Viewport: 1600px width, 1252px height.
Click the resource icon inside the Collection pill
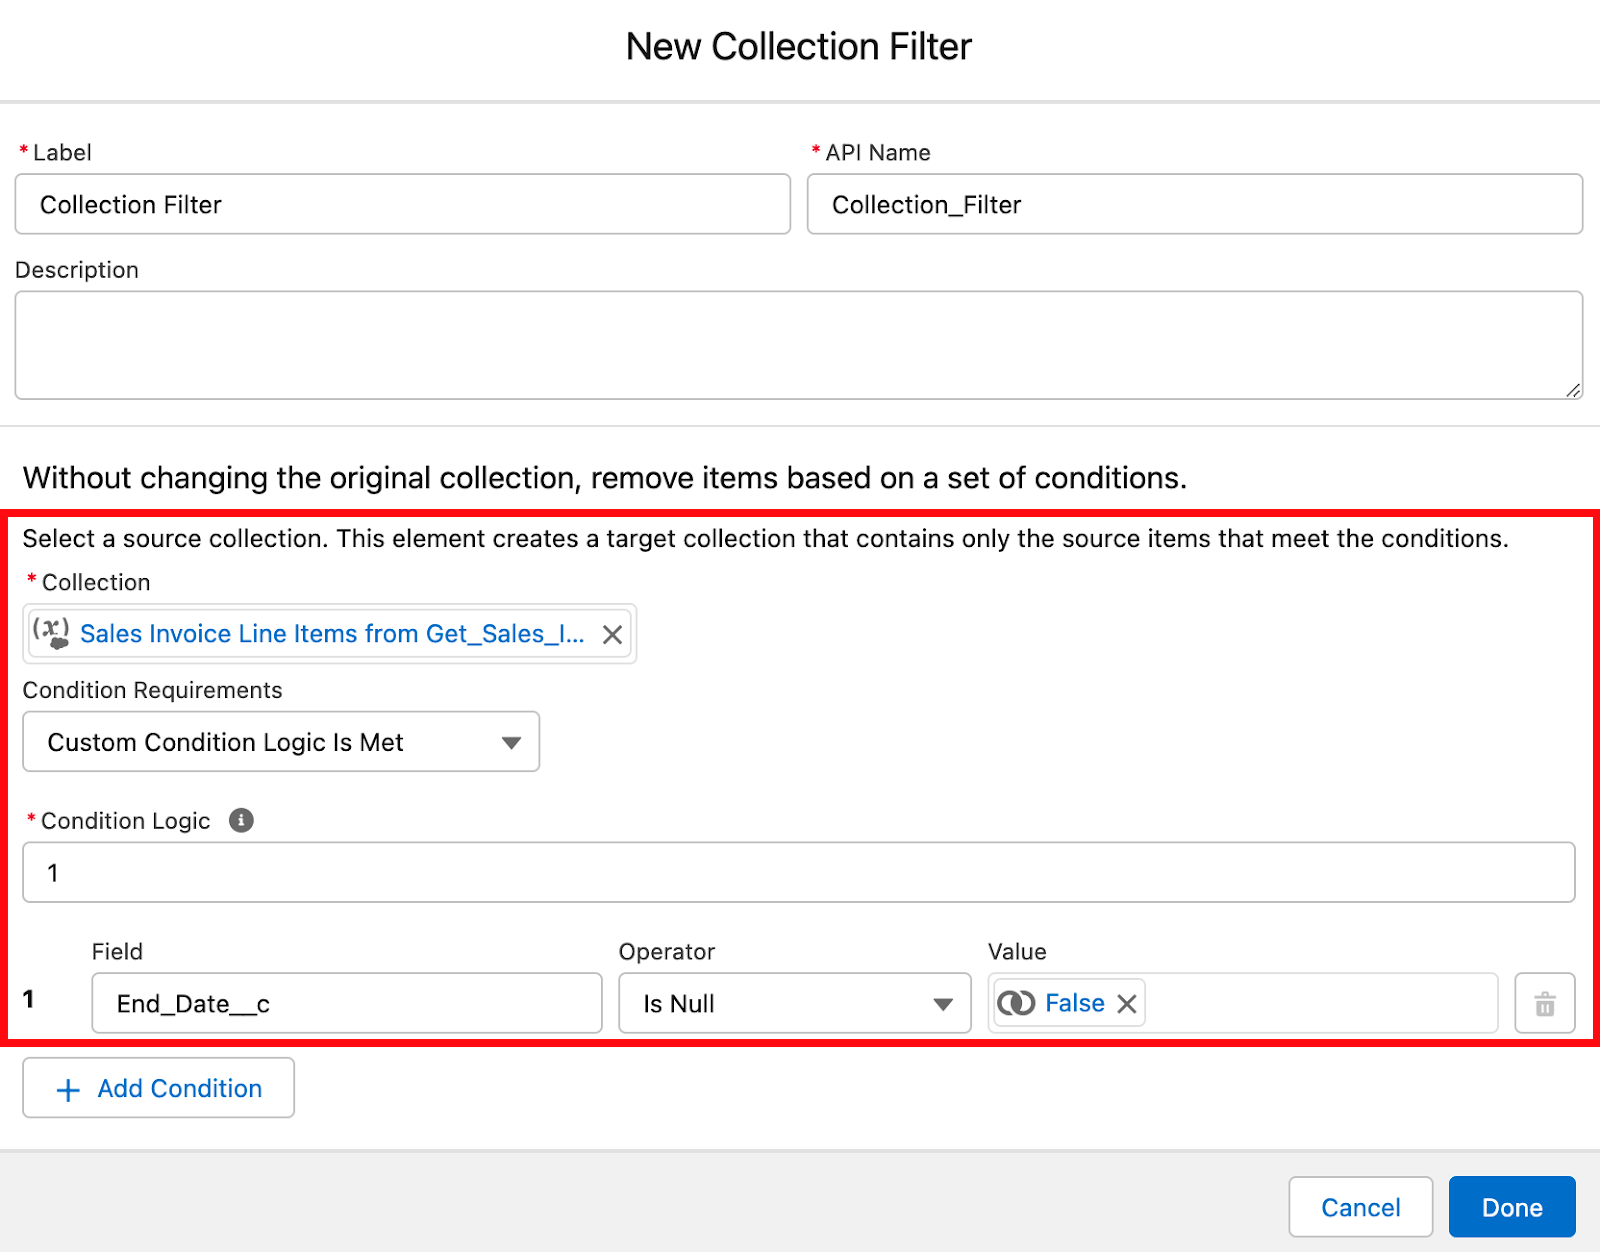tap(52, 633)
